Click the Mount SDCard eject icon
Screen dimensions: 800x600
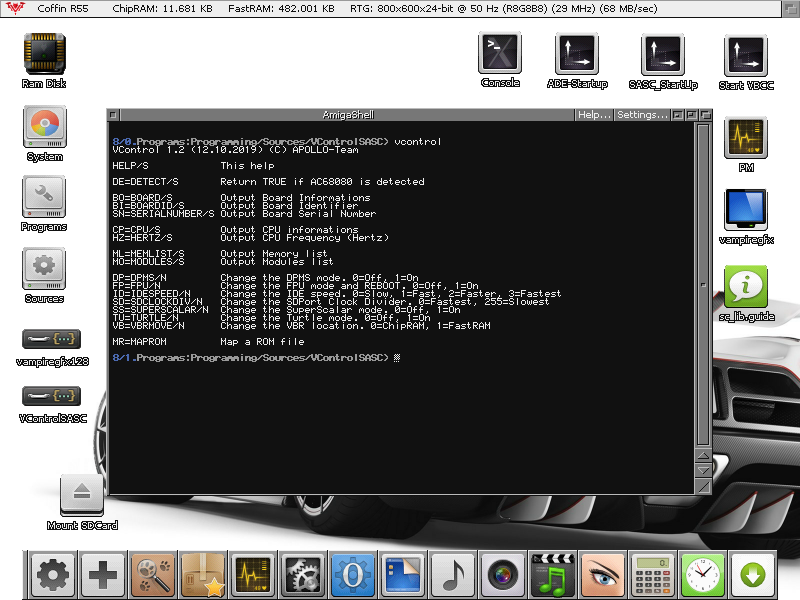coord(82,495)
